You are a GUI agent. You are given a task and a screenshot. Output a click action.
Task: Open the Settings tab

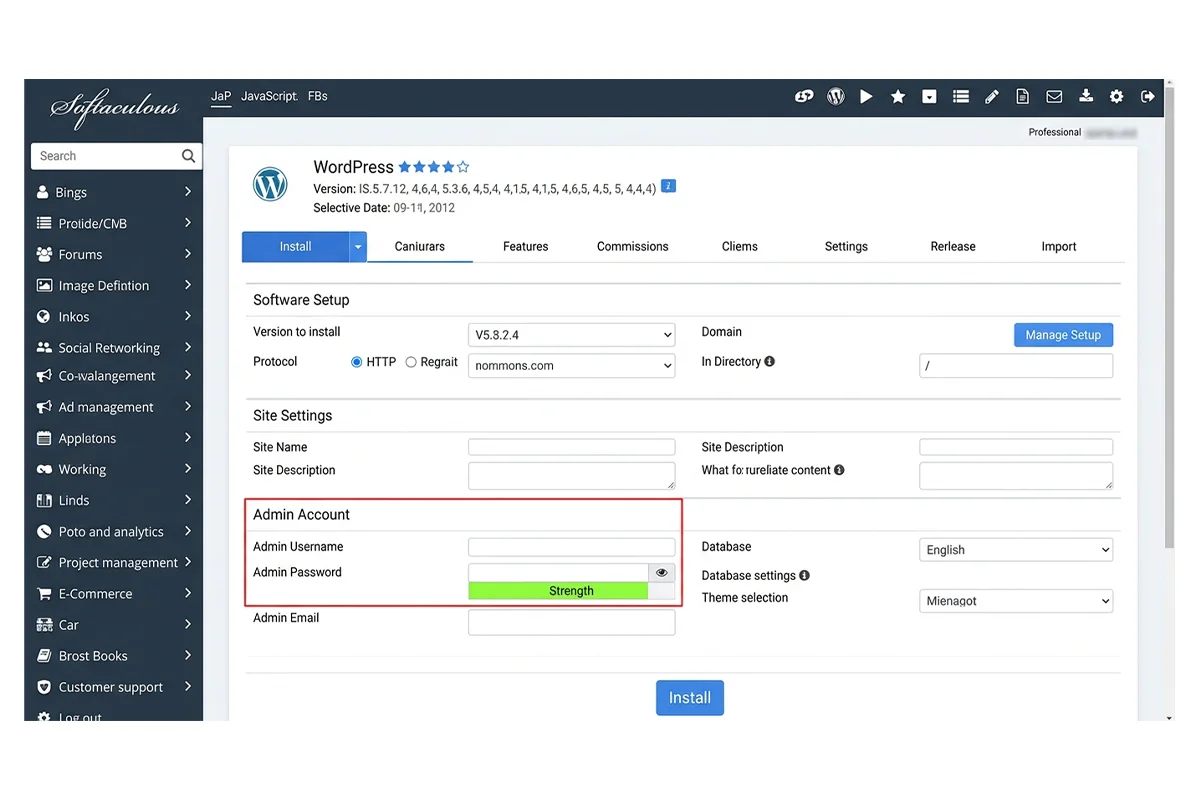[x=846, y=246]
